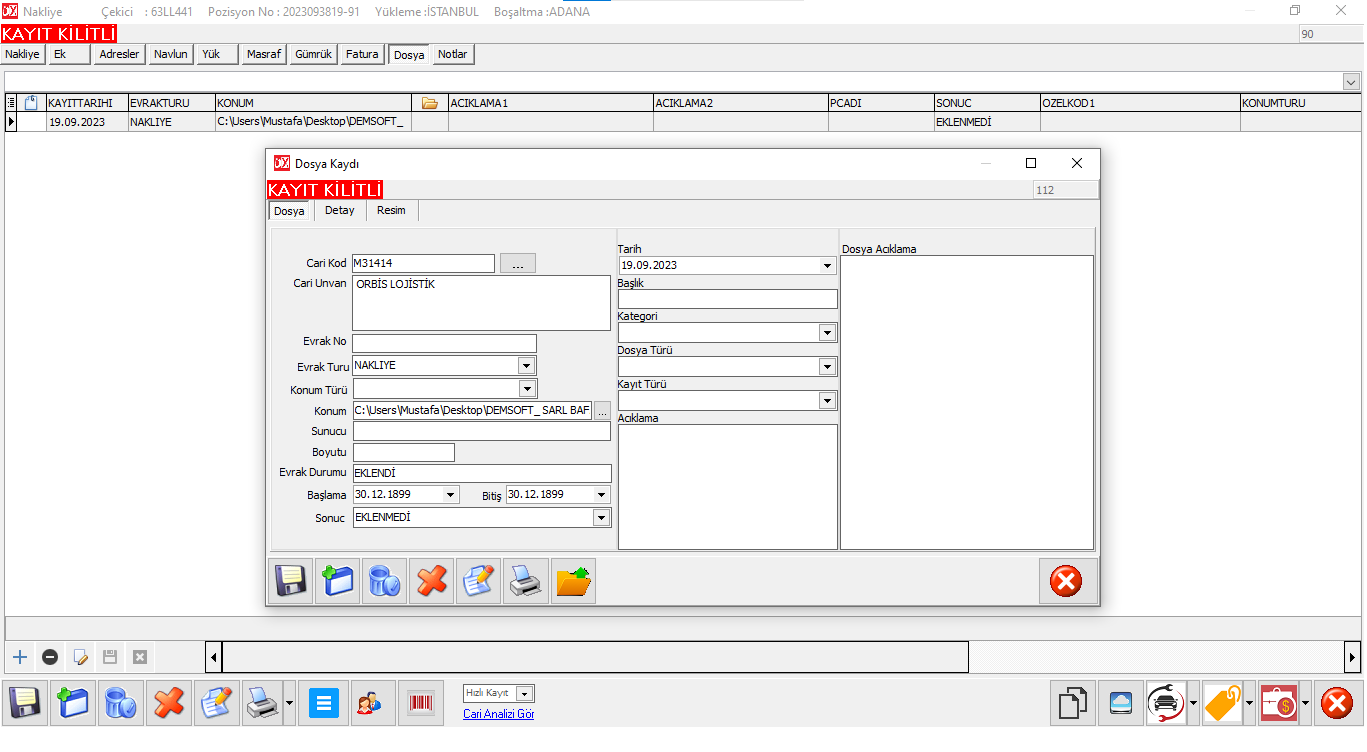
Task: Open the Detay tab in Dosya Kaydı
Action: [340, 211]
